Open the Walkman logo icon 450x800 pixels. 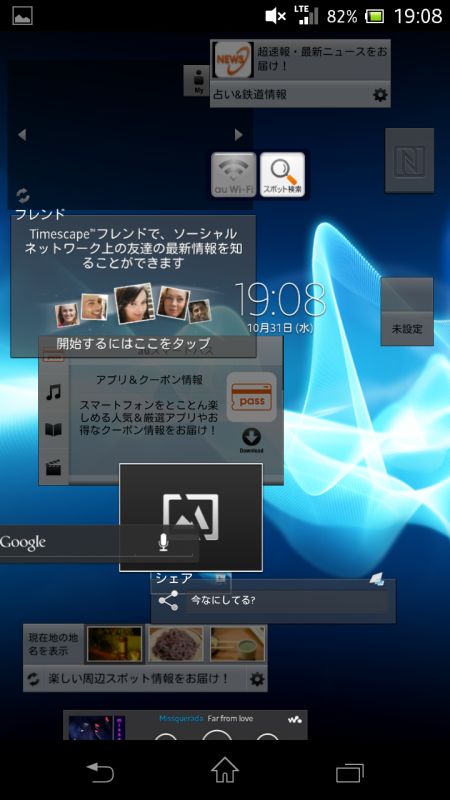click(295, 719)
